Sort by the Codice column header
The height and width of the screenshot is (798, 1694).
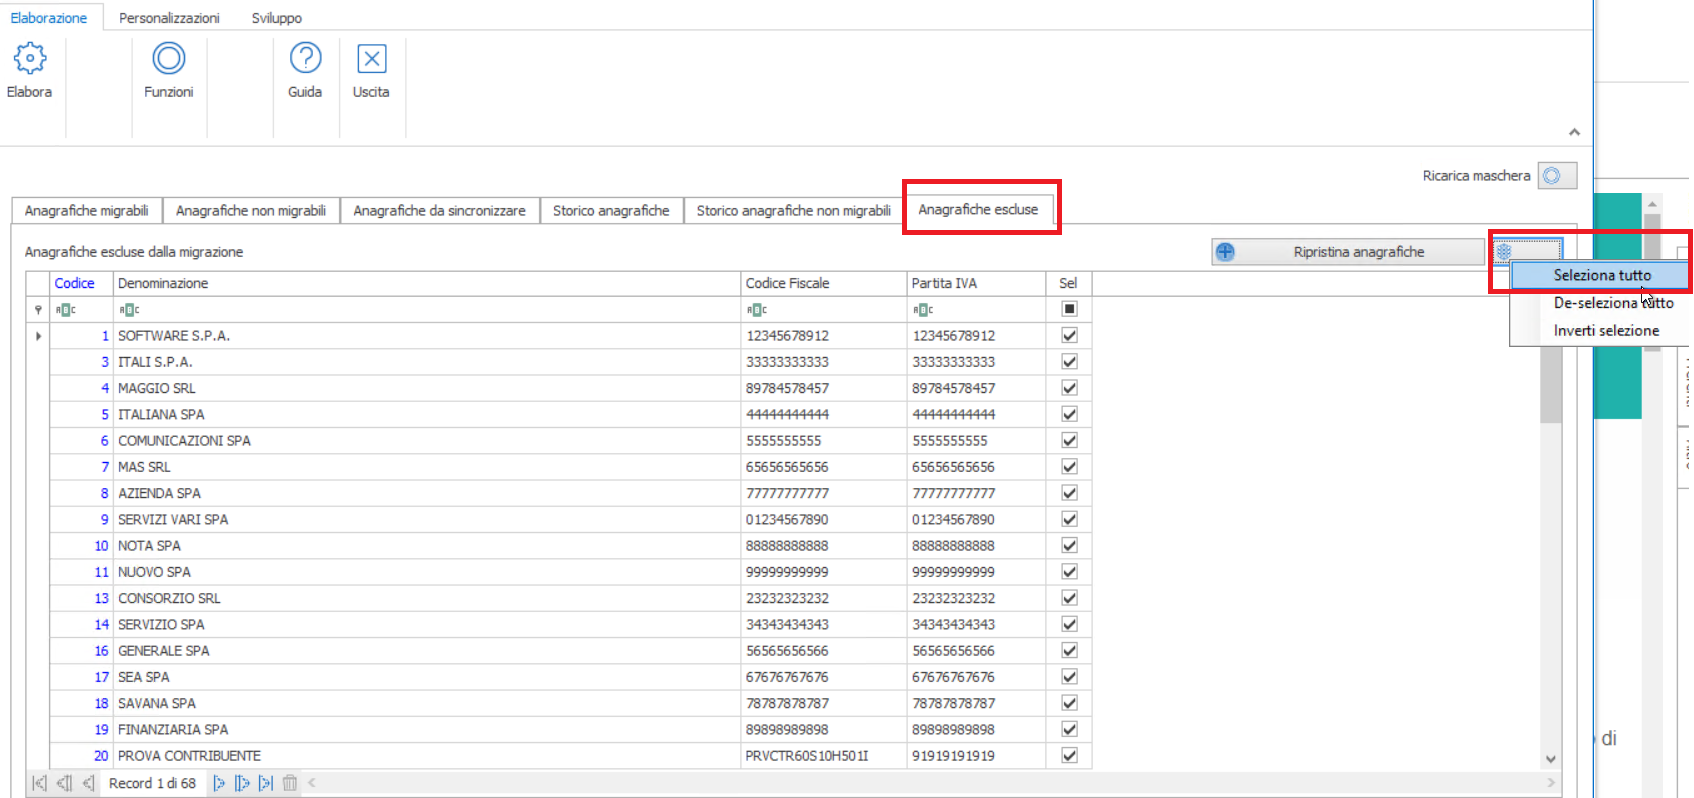coord(81,284)
